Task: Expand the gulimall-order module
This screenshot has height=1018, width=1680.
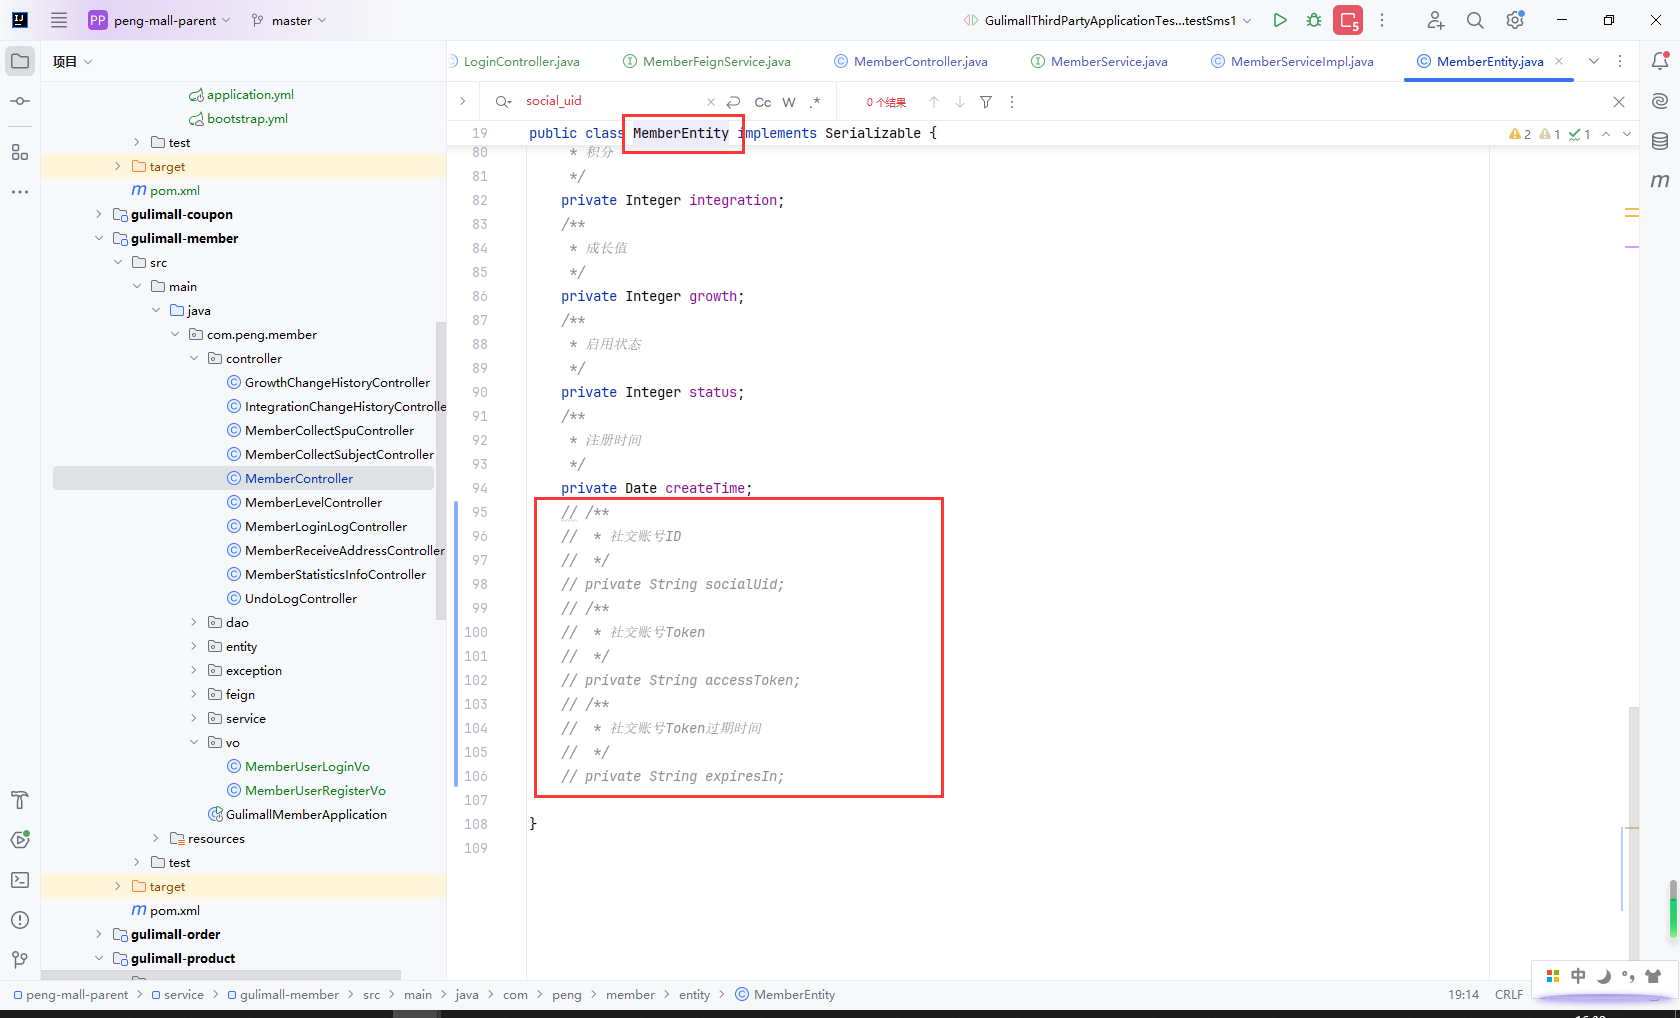Action: (98, 934)
